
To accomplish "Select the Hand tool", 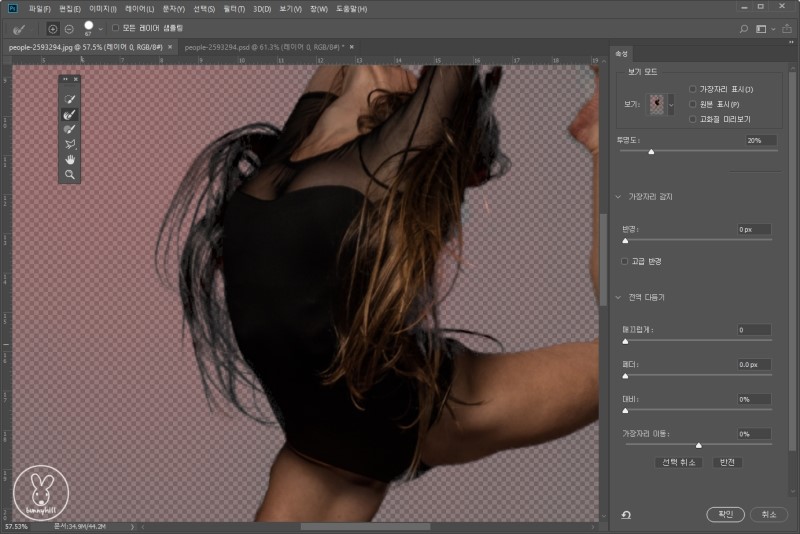I will [70, 159].
